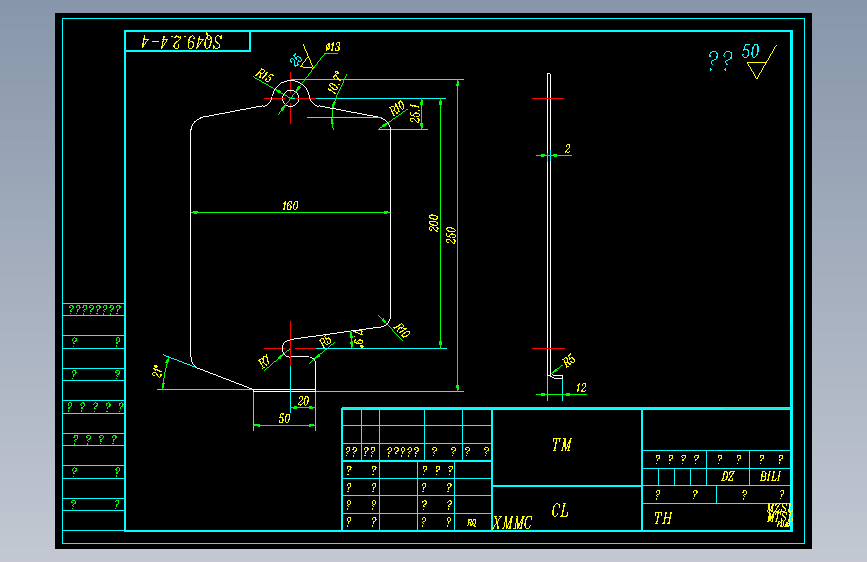The width and height of the screenshot is (867, 562).
Task: Click the 6.4 dimension near the slot
Action: 359,339
